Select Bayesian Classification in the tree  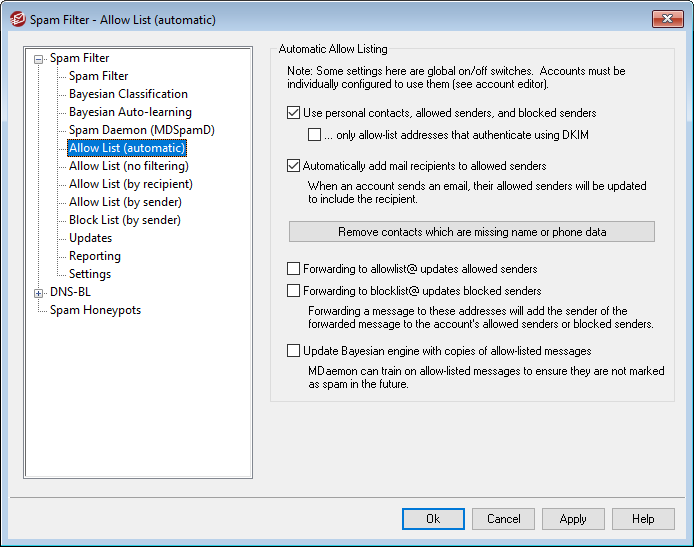click(128, 94)
